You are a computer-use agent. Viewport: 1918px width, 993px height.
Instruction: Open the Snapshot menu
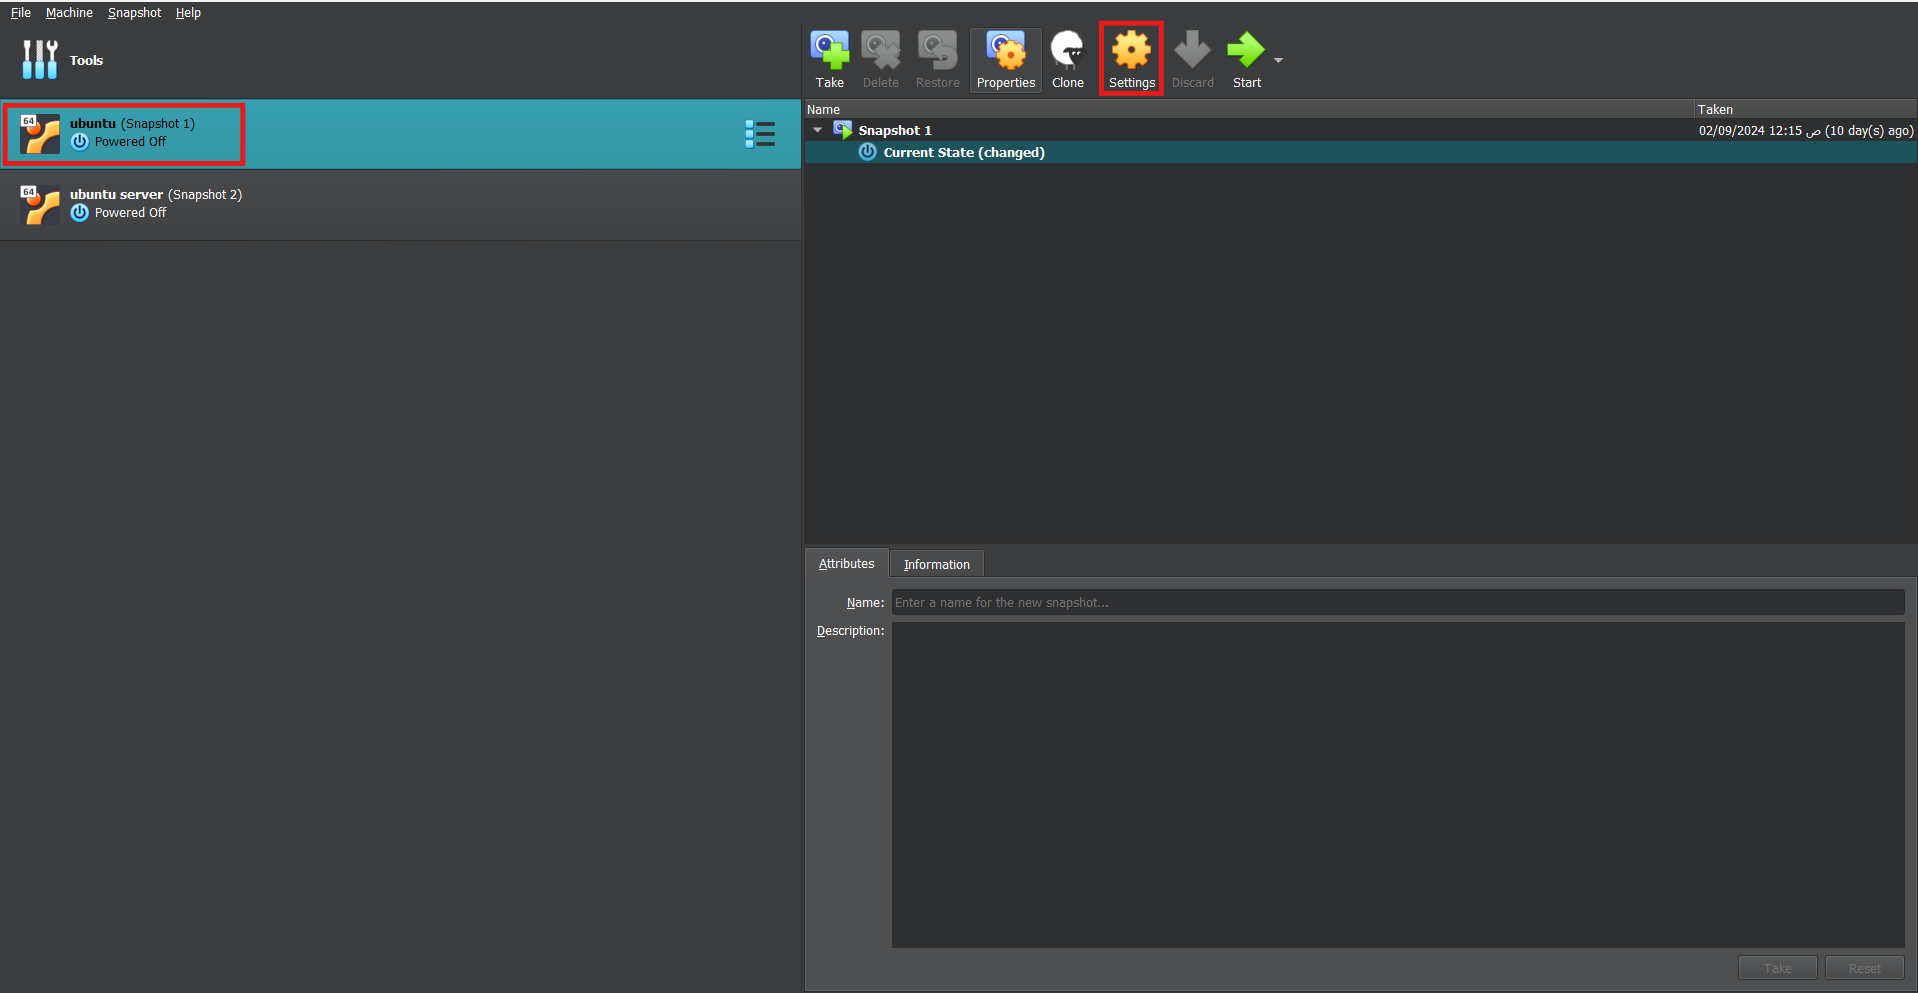pyautogui.click(x=134, y=13)
